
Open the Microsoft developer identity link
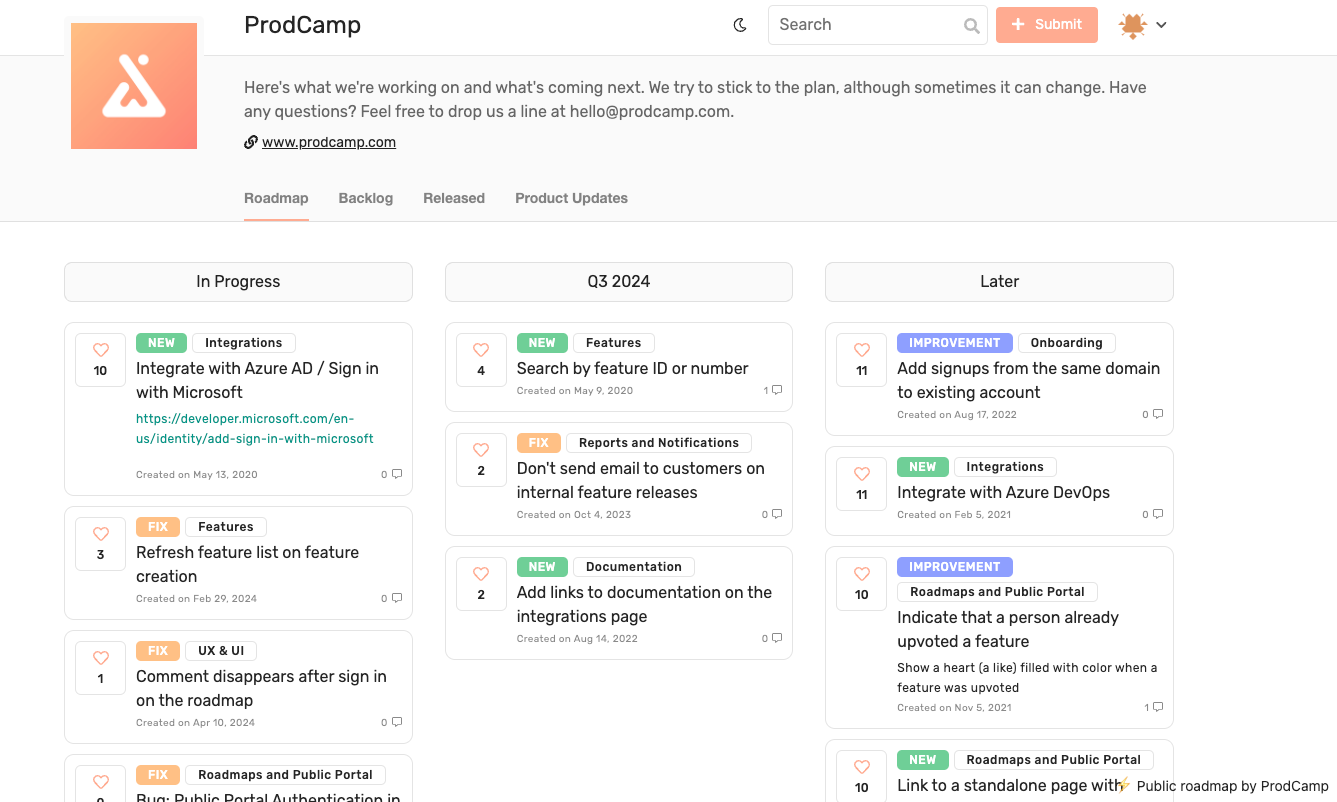point(255,428)
